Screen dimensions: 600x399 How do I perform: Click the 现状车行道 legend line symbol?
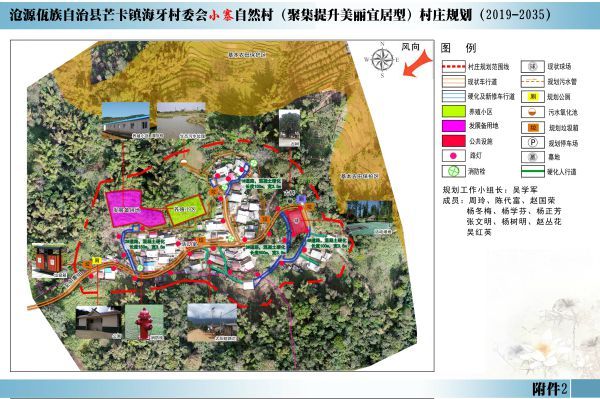(453, 81)
